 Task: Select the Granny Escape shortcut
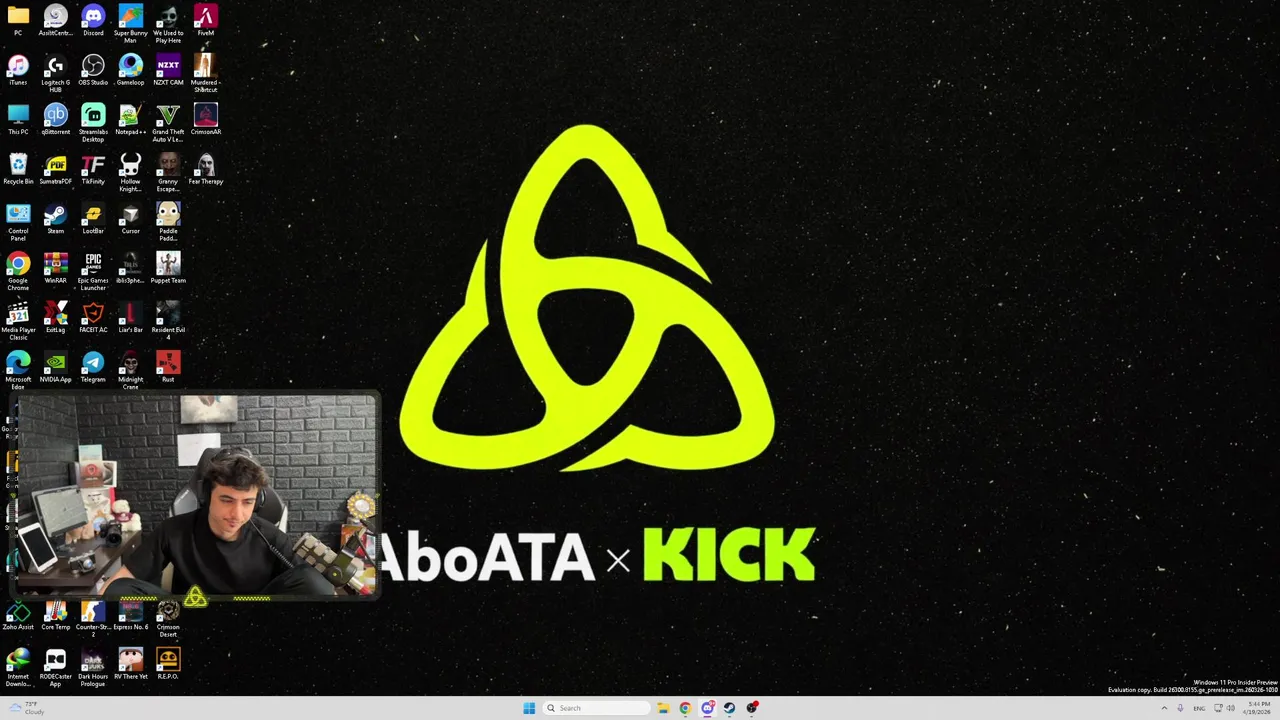[x=168, y=173]
